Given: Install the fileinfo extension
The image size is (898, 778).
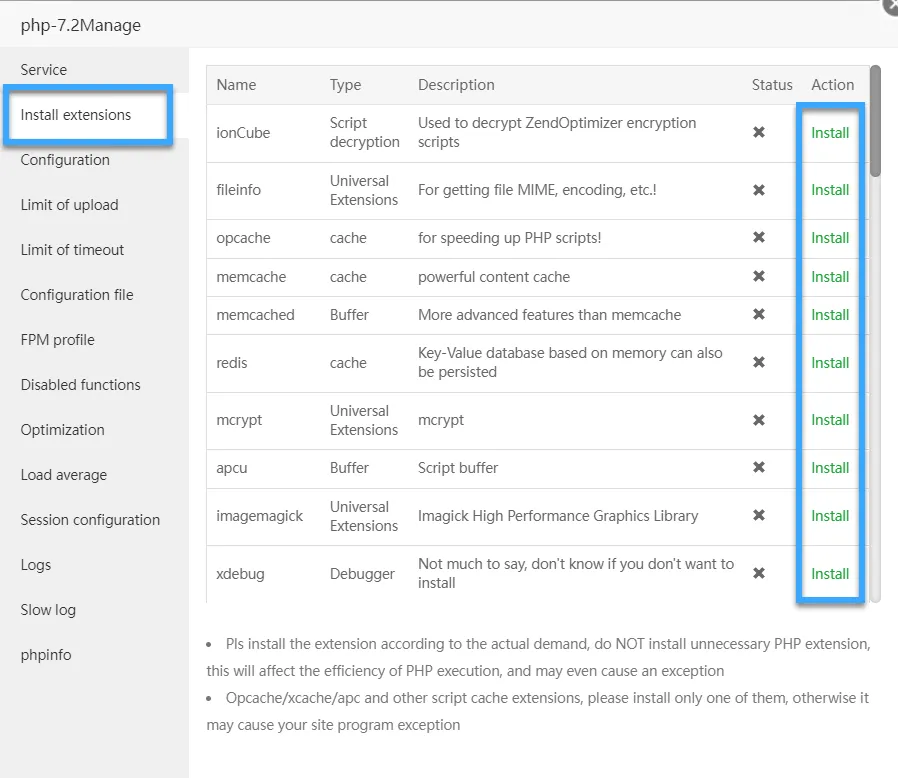Looking at the screenshot, I should click(830, 190).
